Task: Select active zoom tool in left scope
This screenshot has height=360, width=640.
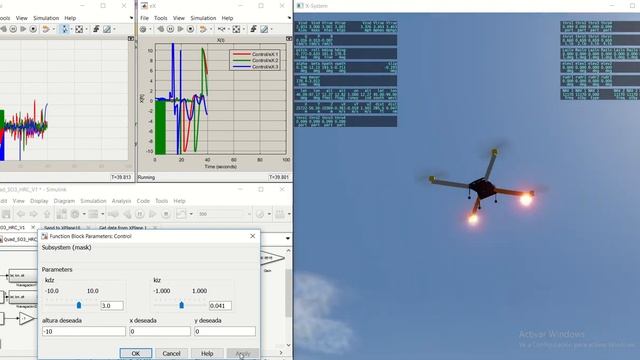Action: coord(64,29)
